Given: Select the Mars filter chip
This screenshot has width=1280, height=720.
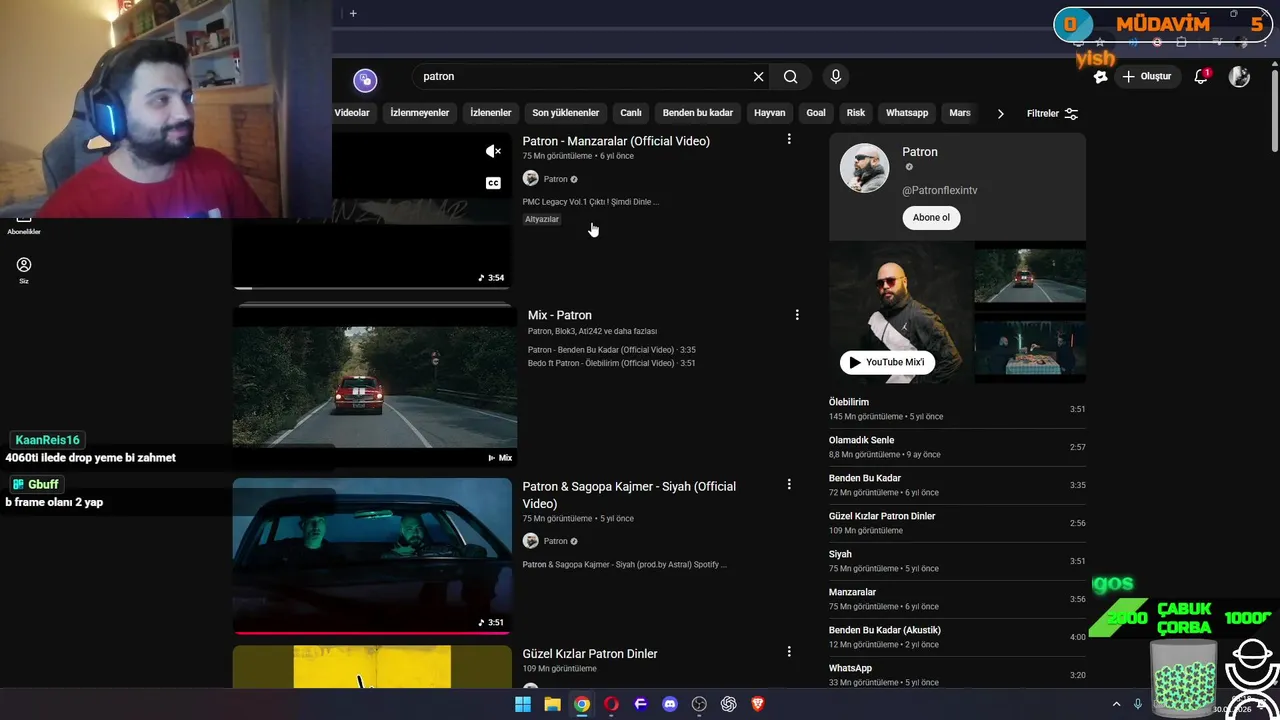Looking at the screenshot, I should [x=960, y=113].
